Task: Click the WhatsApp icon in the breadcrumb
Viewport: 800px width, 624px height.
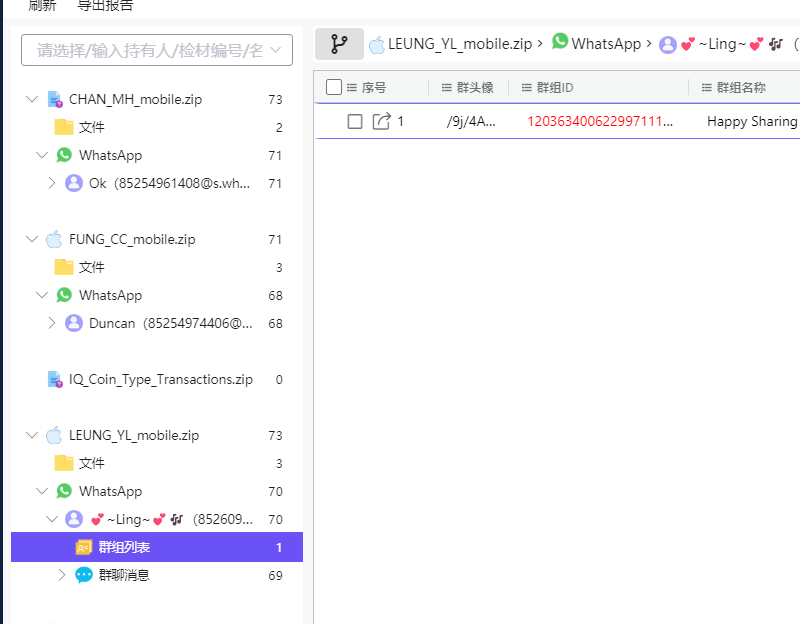Action: tap(560, 44)
